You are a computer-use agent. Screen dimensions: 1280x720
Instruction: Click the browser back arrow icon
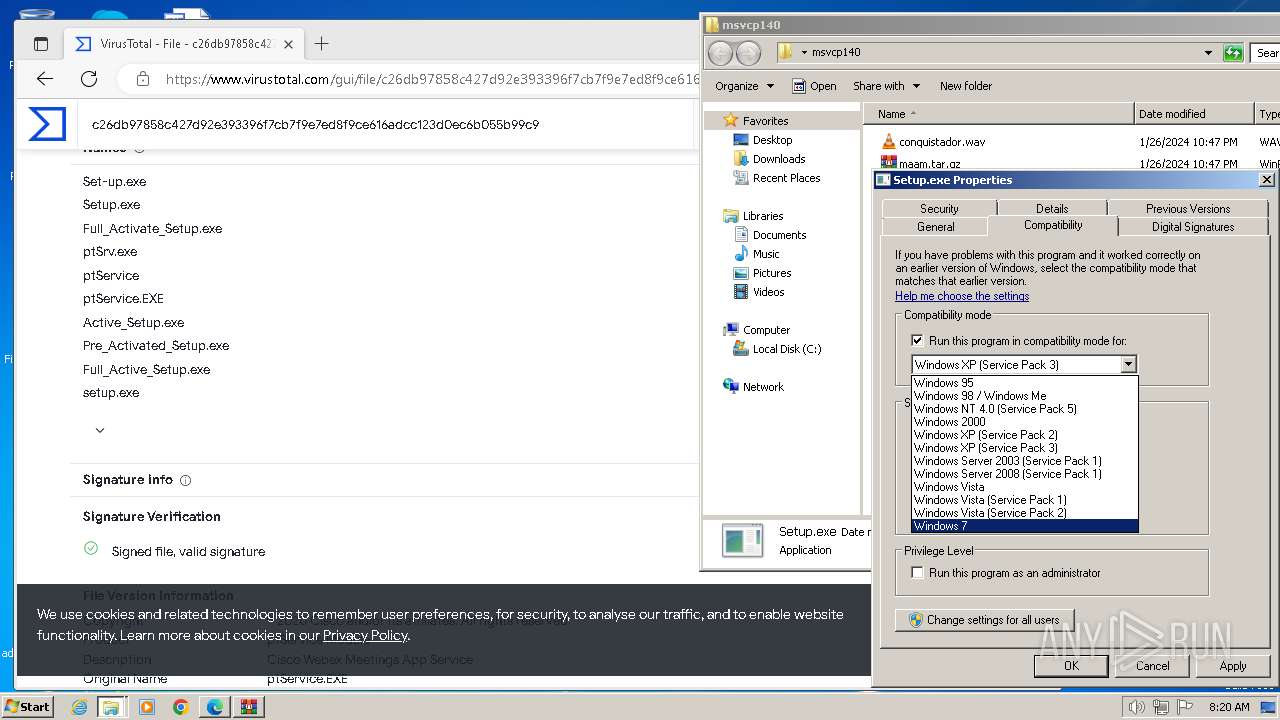pos(45,79)
